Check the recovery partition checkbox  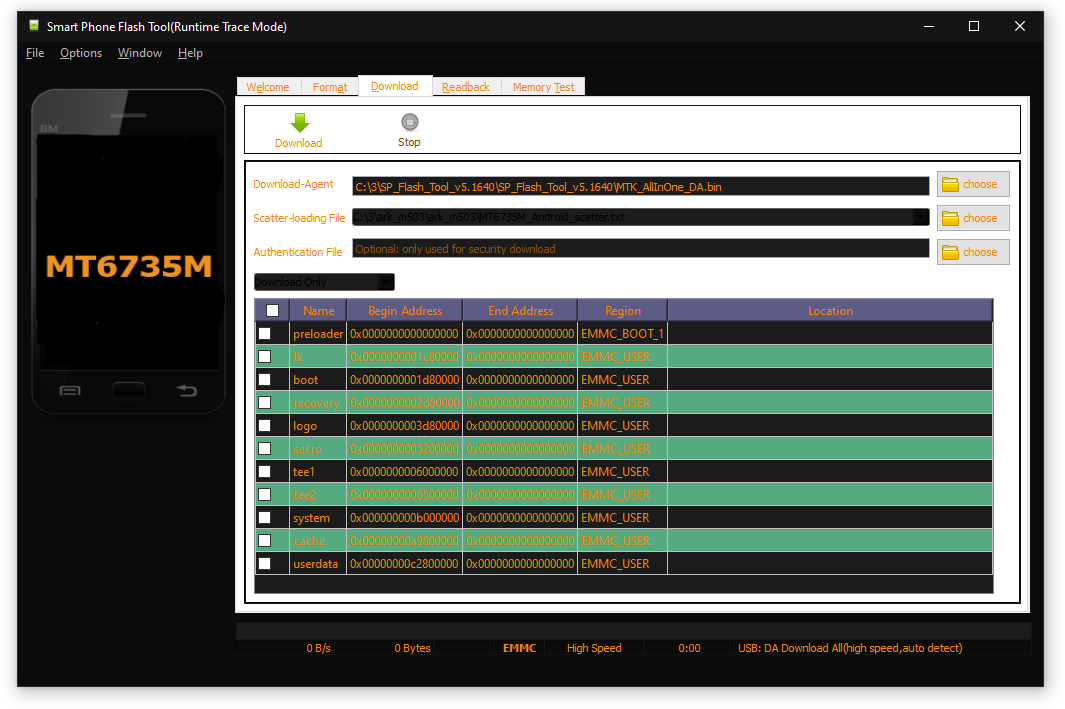(x=265, y=403)
